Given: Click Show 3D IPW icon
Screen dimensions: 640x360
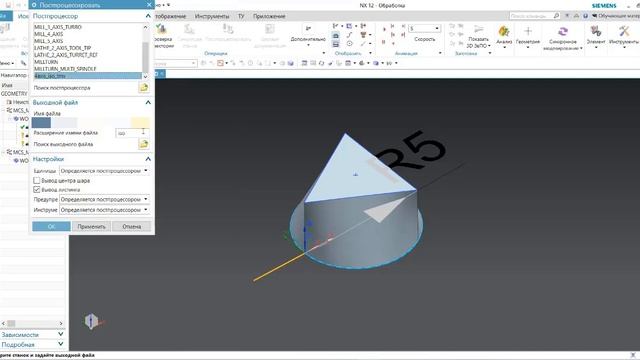Looking at the screenshot, I should point(478,29).
